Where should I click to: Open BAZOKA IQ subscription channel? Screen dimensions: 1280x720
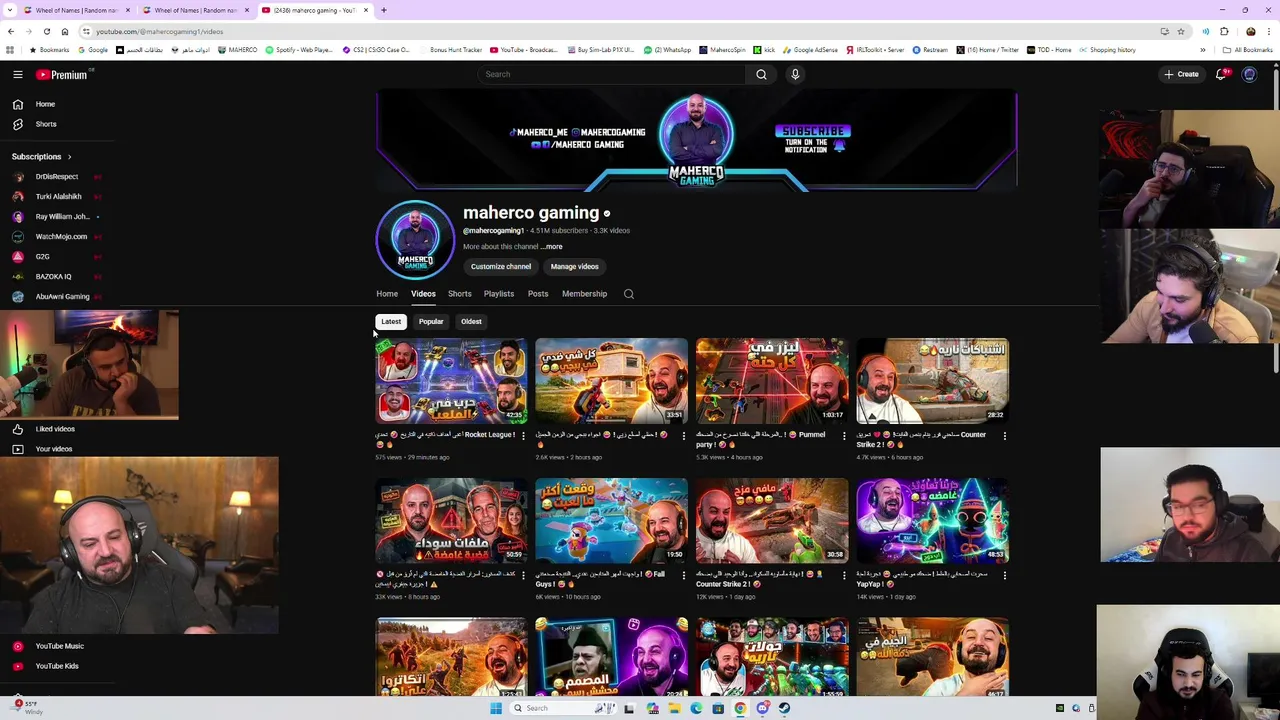(x=53, y=277)
